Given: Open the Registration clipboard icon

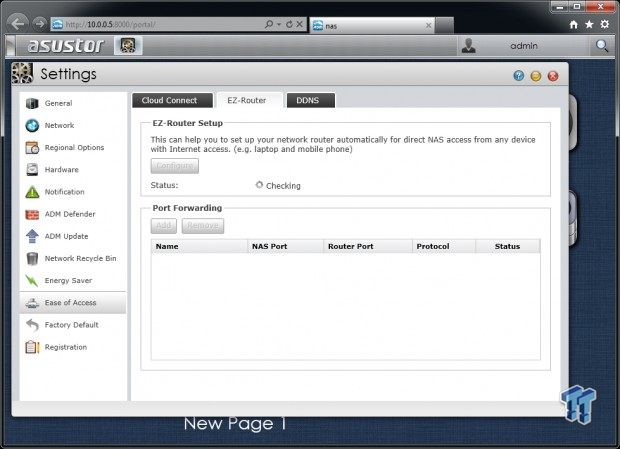Looking at the screenshot, I should pos(32,347).
